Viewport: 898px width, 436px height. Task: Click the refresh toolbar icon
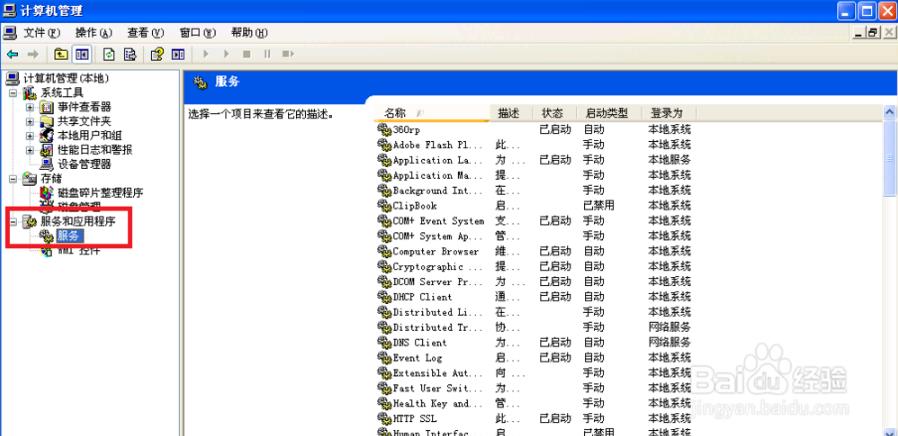point(109,54)
